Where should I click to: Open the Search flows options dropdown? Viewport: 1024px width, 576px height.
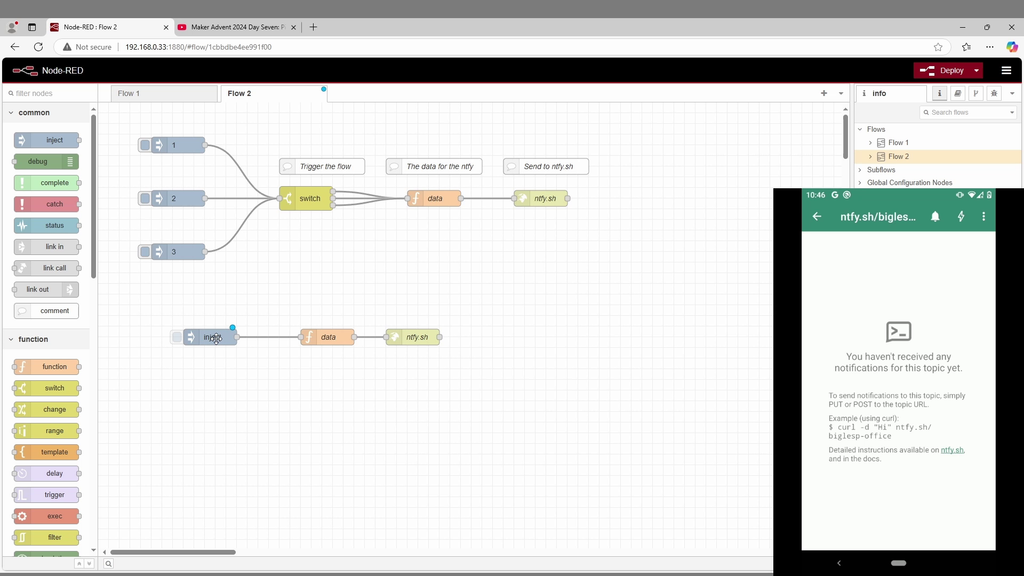(x=1012, y=113)
